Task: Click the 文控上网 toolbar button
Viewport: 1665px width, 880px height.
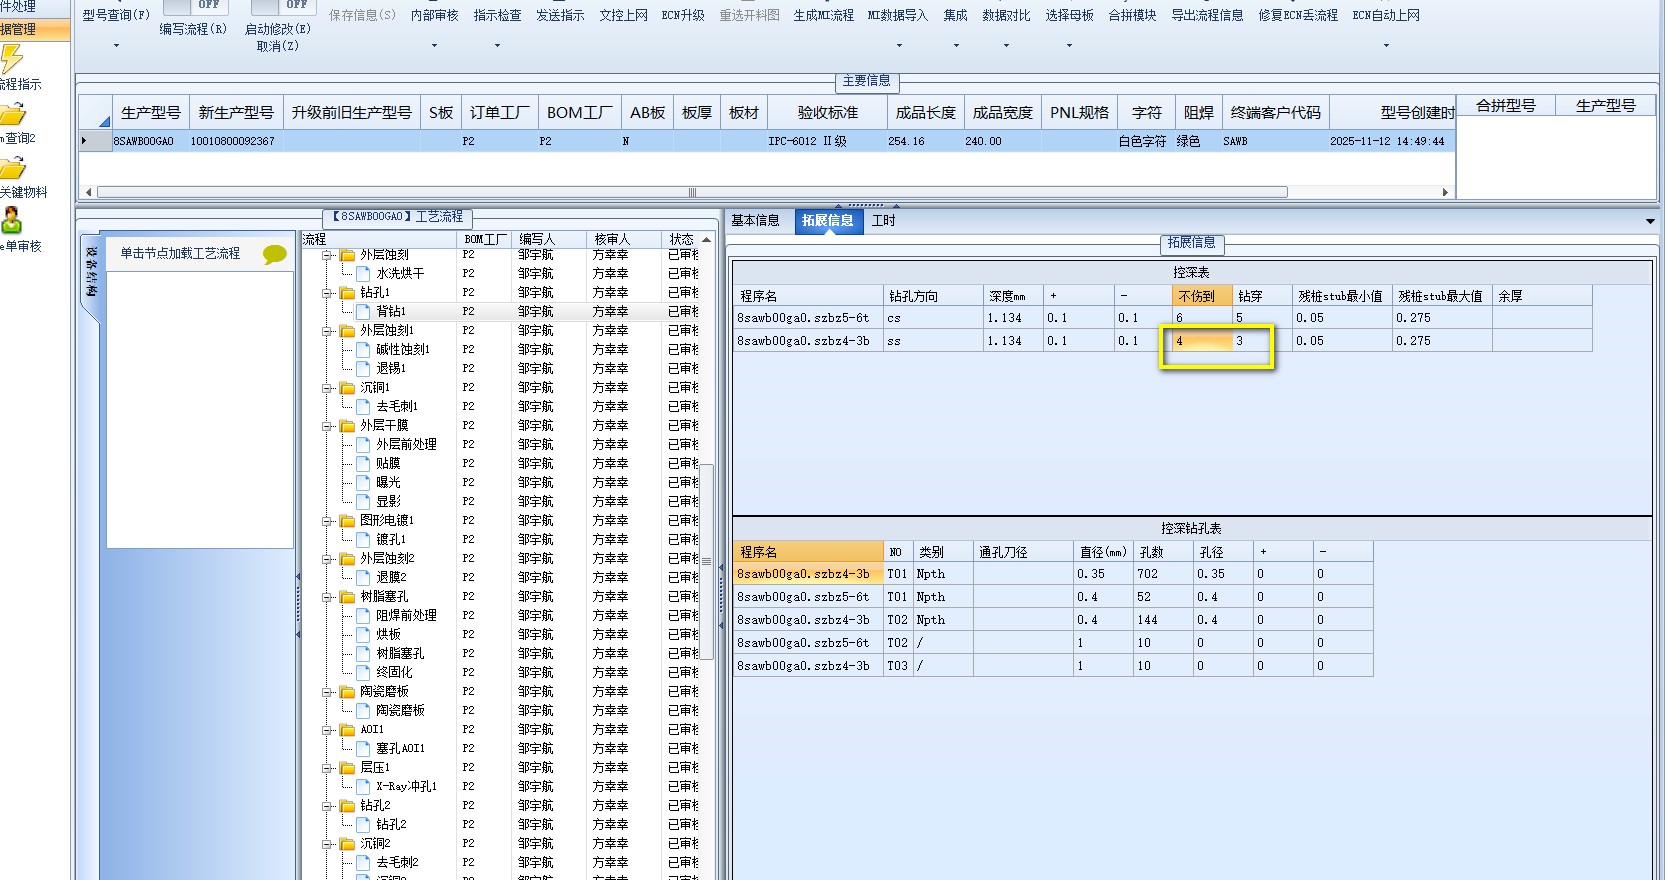Action: point(623,16)
